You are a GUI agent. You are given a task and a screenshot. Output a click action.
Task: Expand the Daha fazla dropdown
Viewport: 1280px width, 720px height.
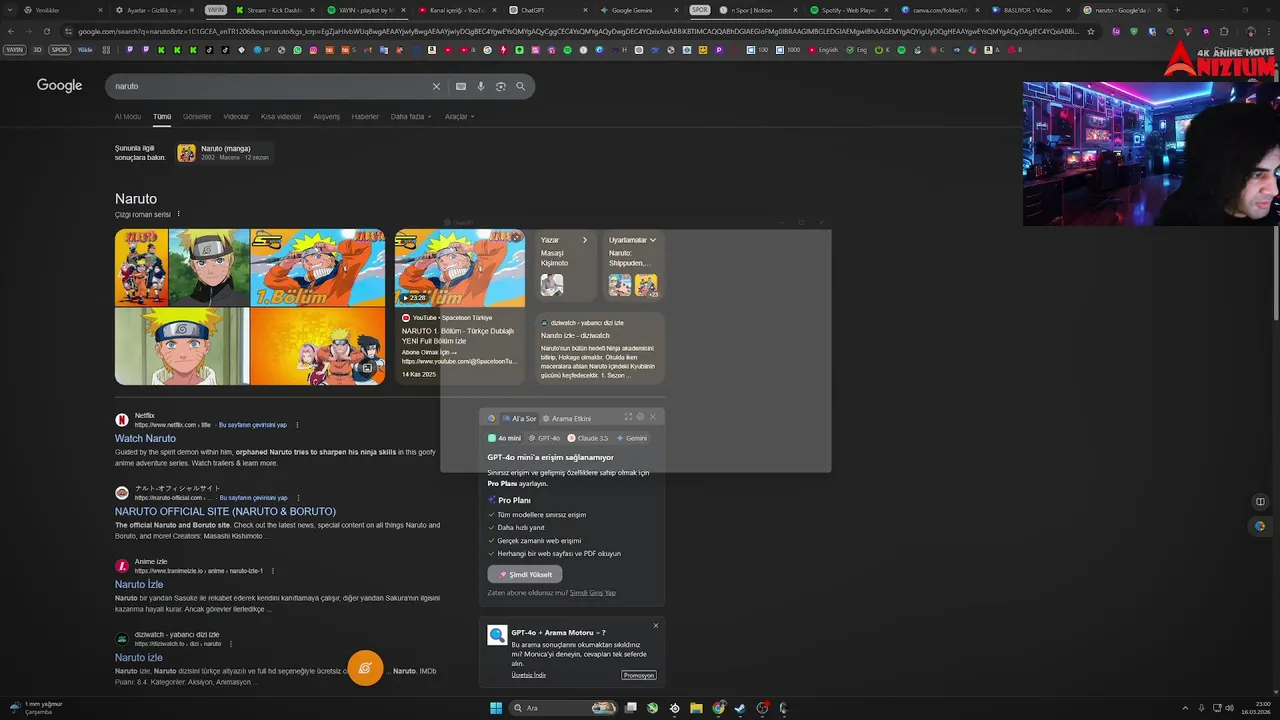411,116
